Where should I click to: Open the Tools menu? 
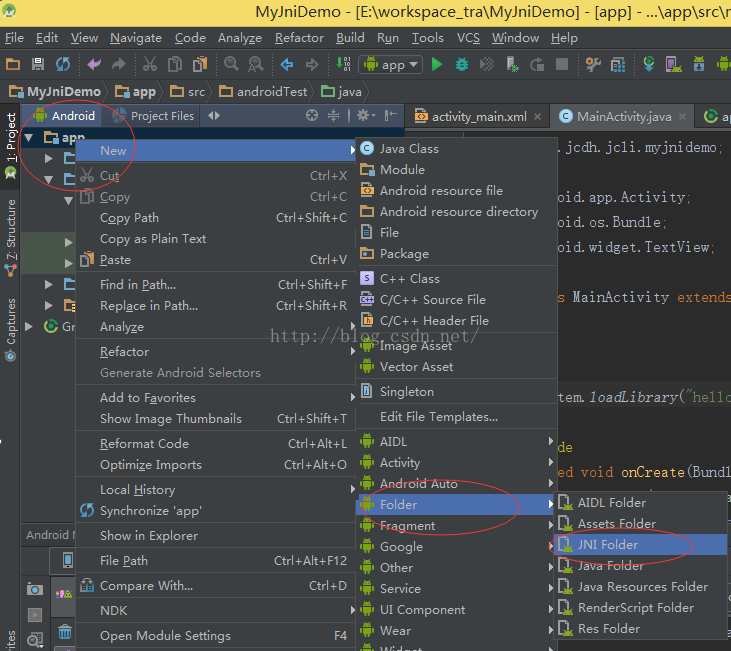[428, 38]
